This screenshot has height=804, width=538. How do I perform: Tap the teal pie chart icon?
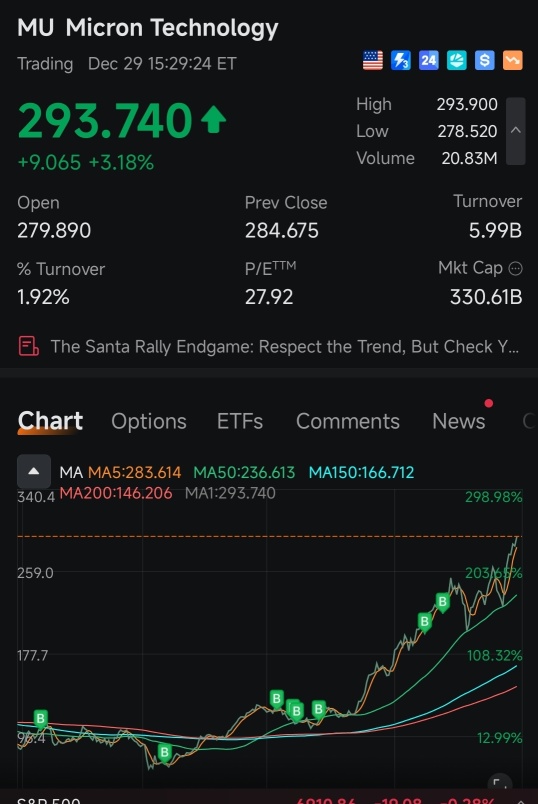(456, 61)
